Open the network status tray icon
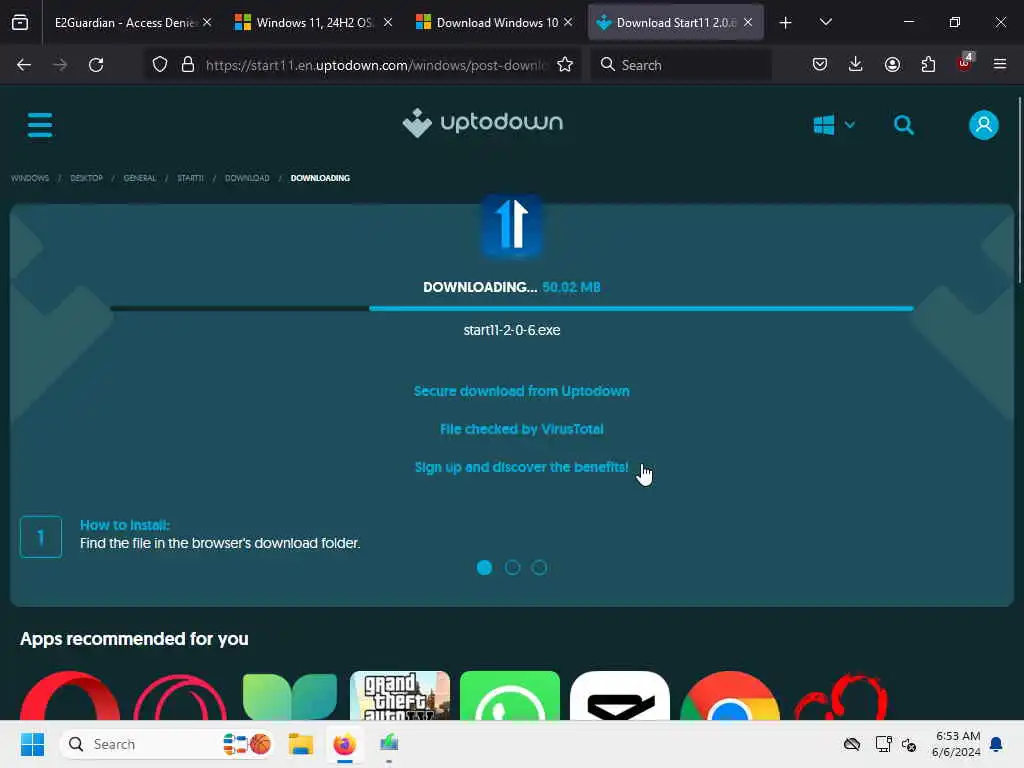The width and height of the screenshot is (1024, 768). [x=883, y=744]
